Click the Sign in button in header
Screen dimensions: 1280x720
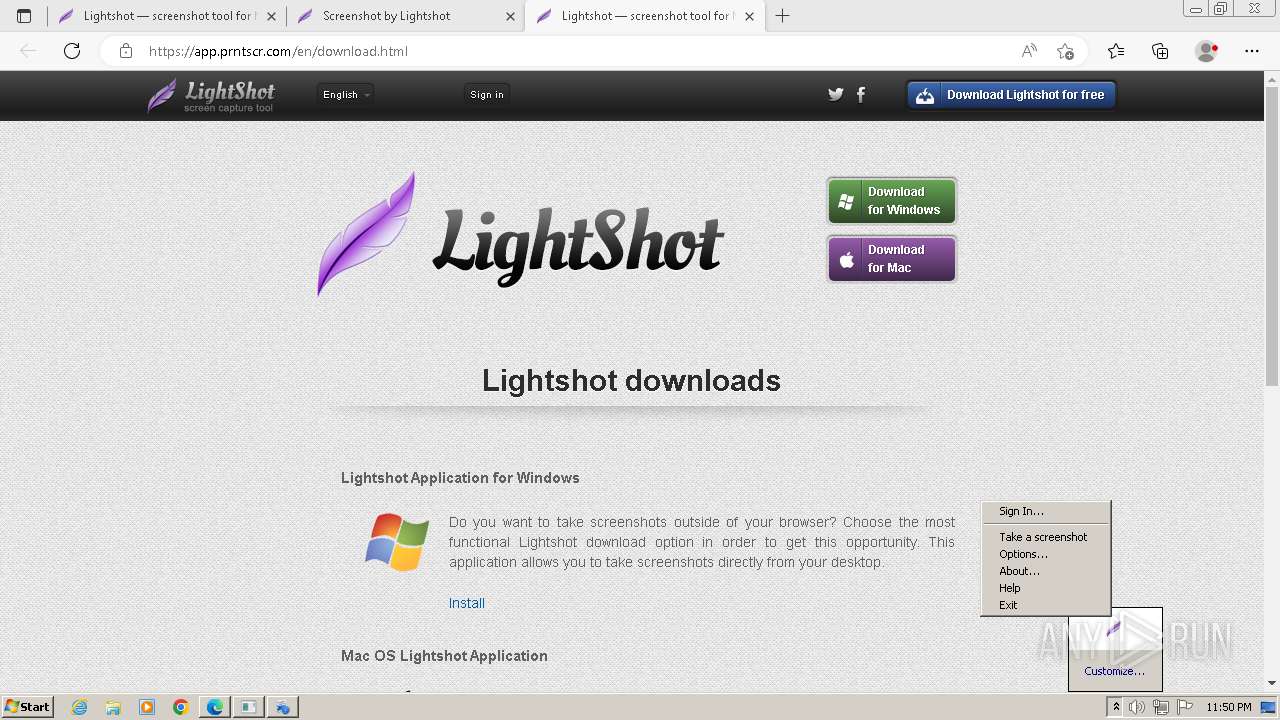coord(487,94)
